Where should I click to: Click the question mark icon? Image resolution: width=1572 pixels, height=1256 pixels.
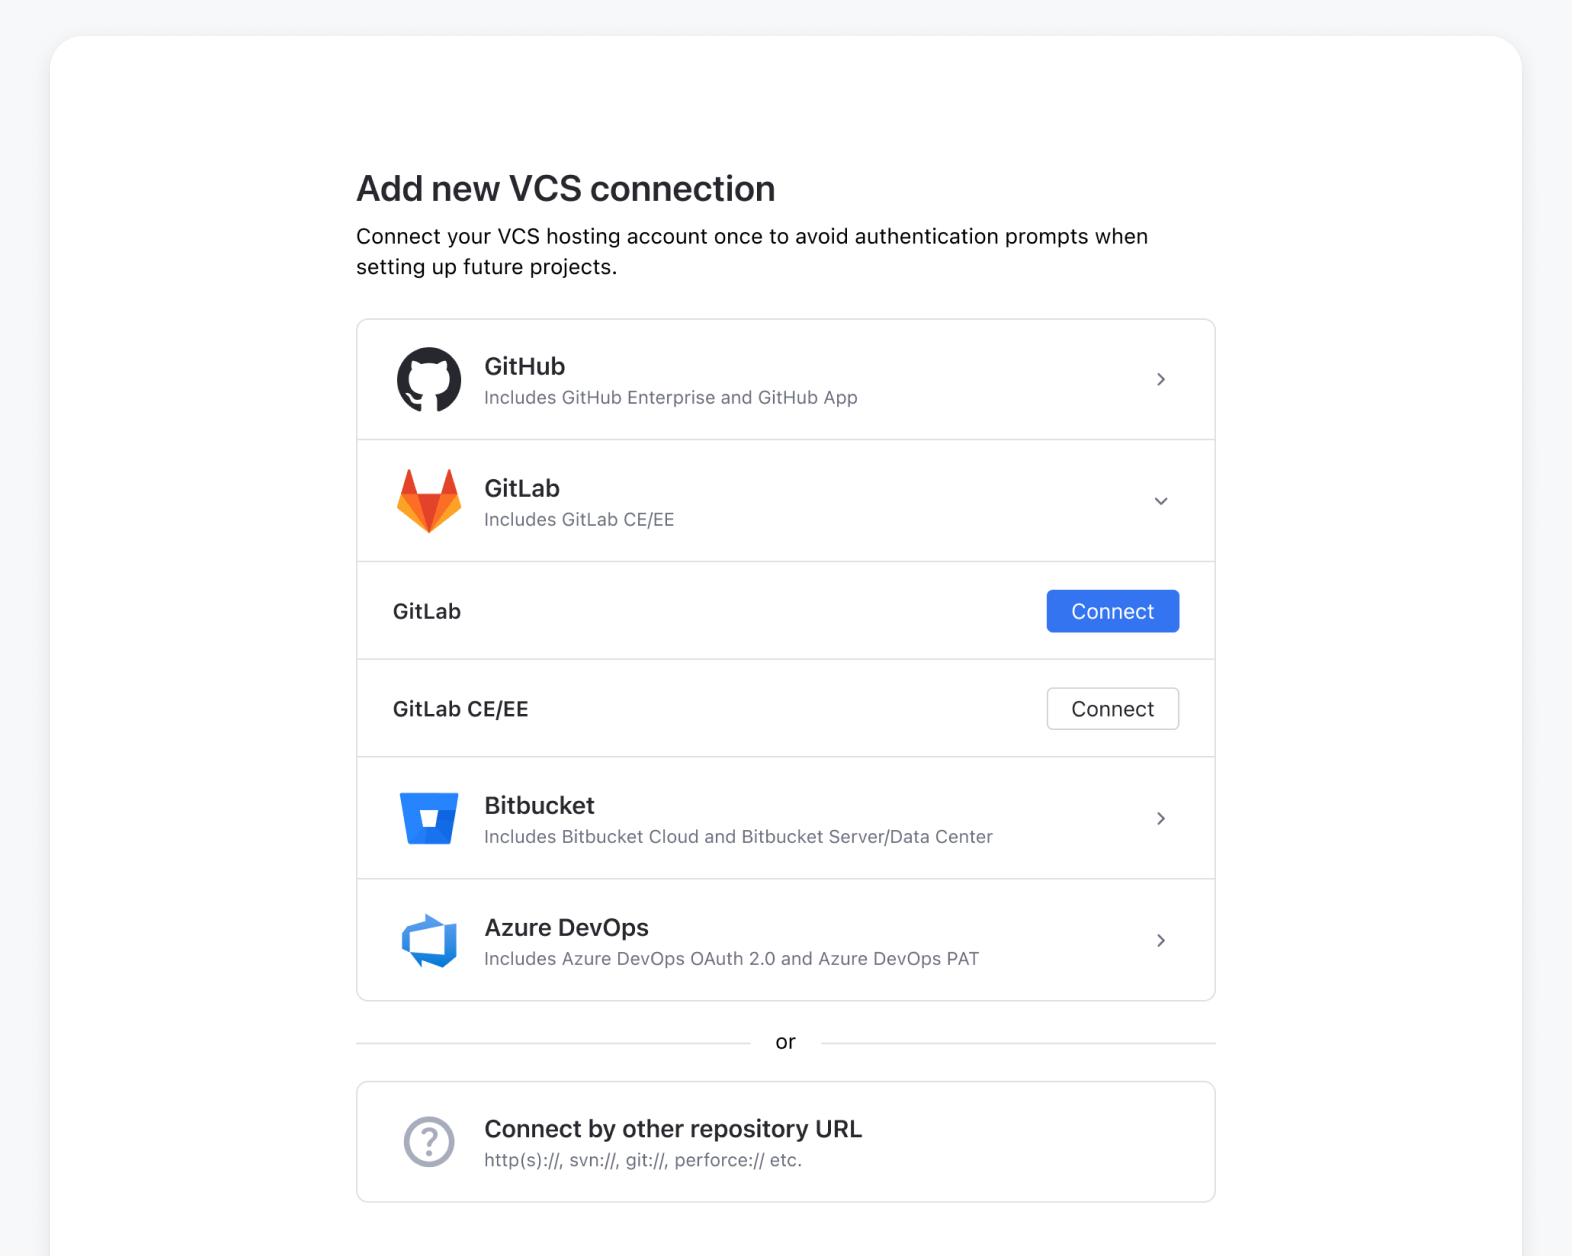[429, 1141]
